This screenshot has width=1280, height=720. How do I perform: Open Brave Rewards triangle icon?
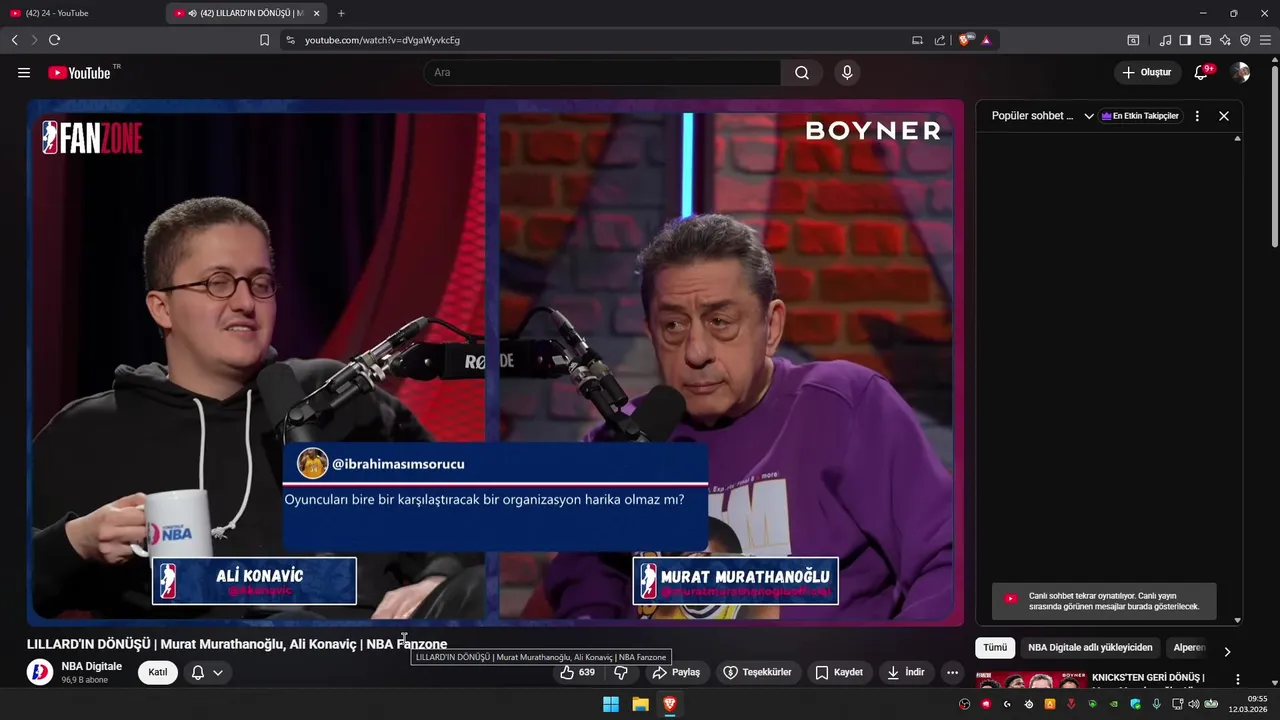tap(986, 40)
